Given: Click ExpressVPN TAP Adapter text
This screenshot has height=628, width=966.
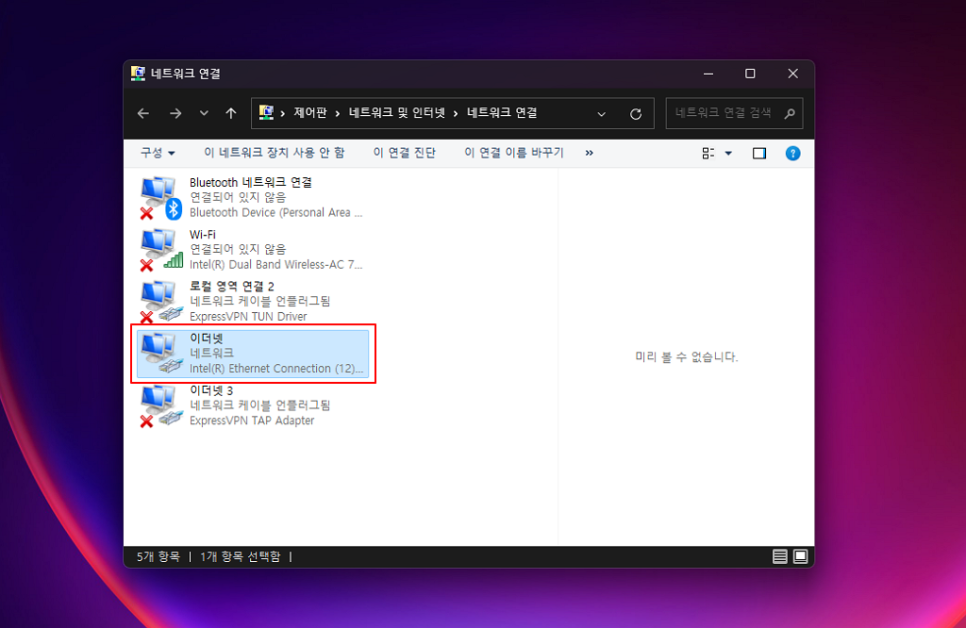Looking at the screenshot, I should [x=251, y=420].
